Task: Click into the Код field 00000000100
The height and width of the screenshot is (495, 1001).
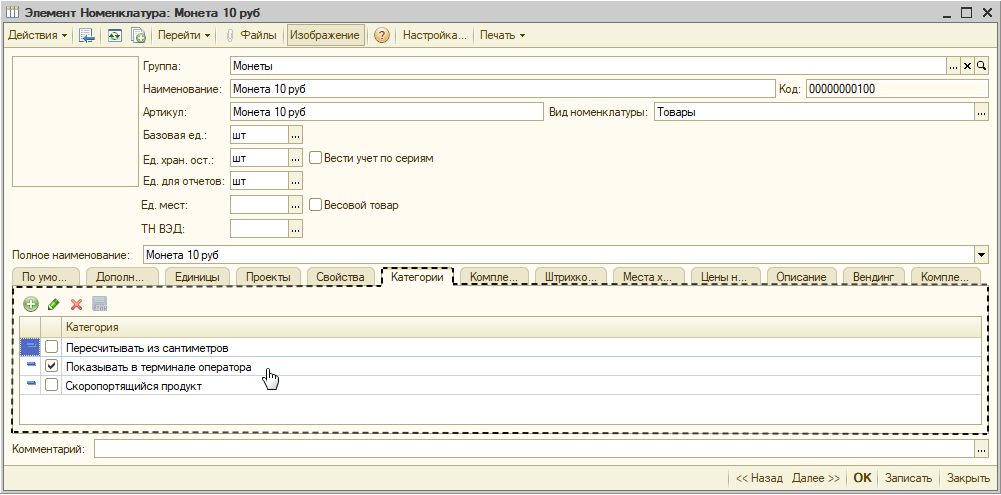Action: tap(897, 89)
